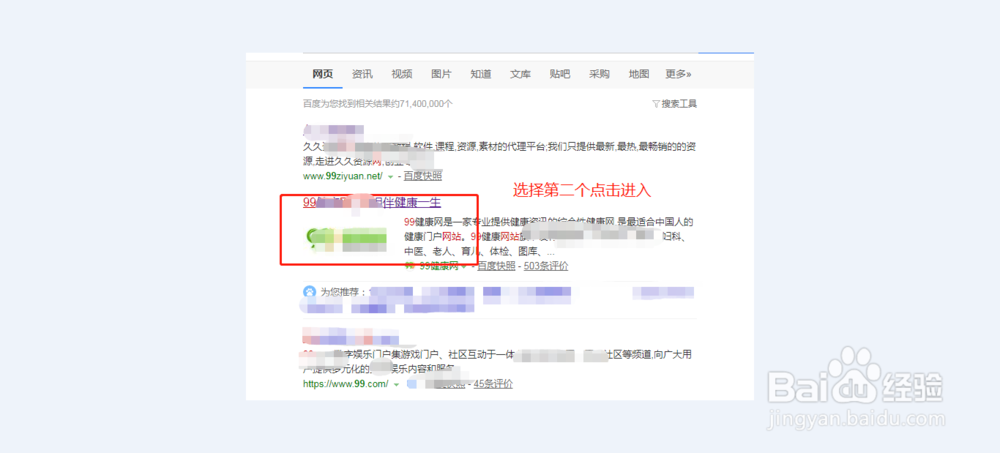Click the 百度为您找到相关结果 count text
Image resolution: width=1000 pixels, height=453 pixels.
pyautogui.click(x=378, y=103)
